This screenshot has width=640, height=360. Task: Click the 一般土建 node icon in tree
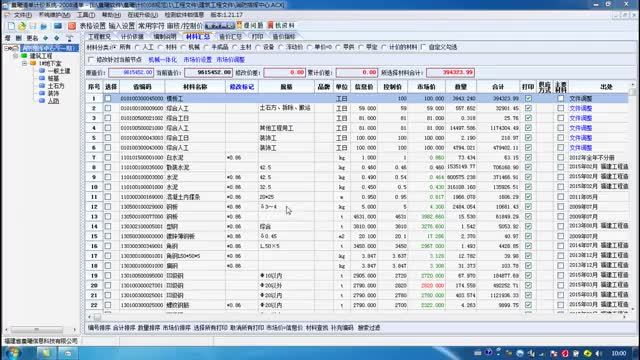42,71
